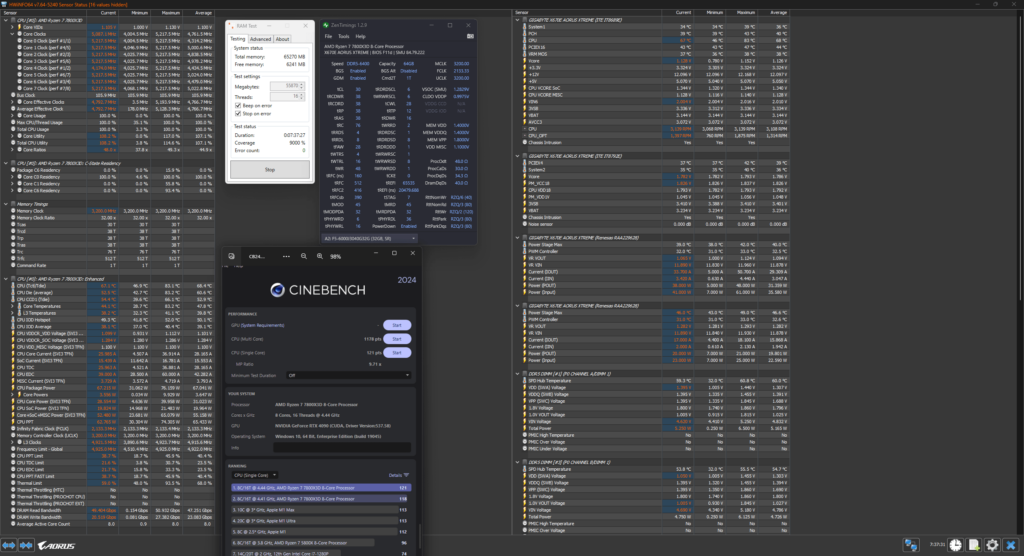Viewport: 1024px width, 556px height.
Task: Click the Maximum column header in right HWiNFO panel
Action: (x=746, y=12)
